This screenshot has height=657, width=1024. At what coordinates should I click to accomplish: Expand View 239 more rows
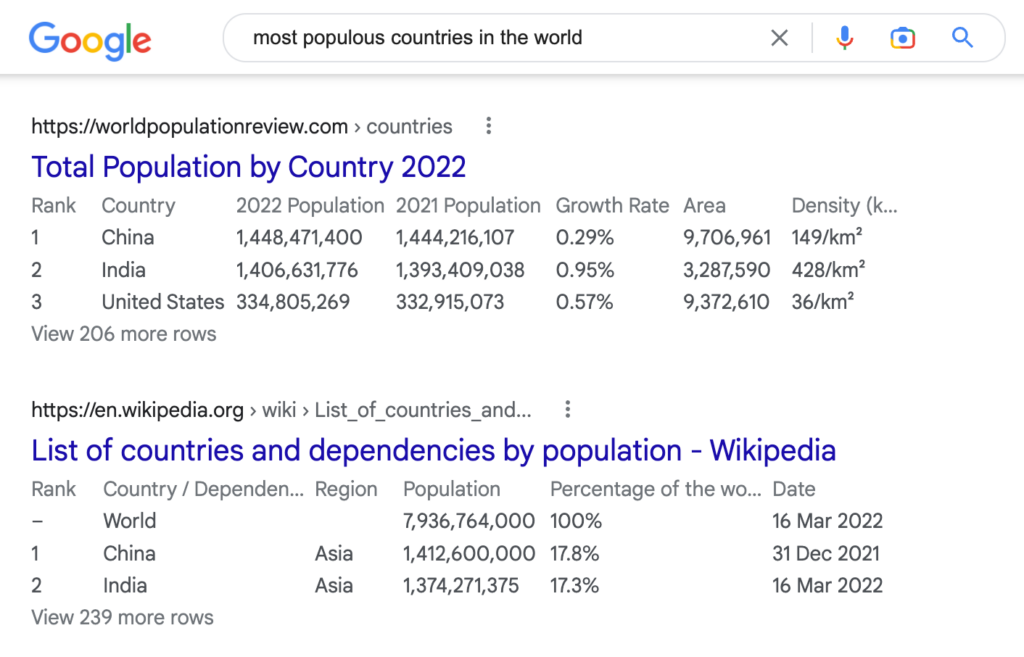point(122,617)
